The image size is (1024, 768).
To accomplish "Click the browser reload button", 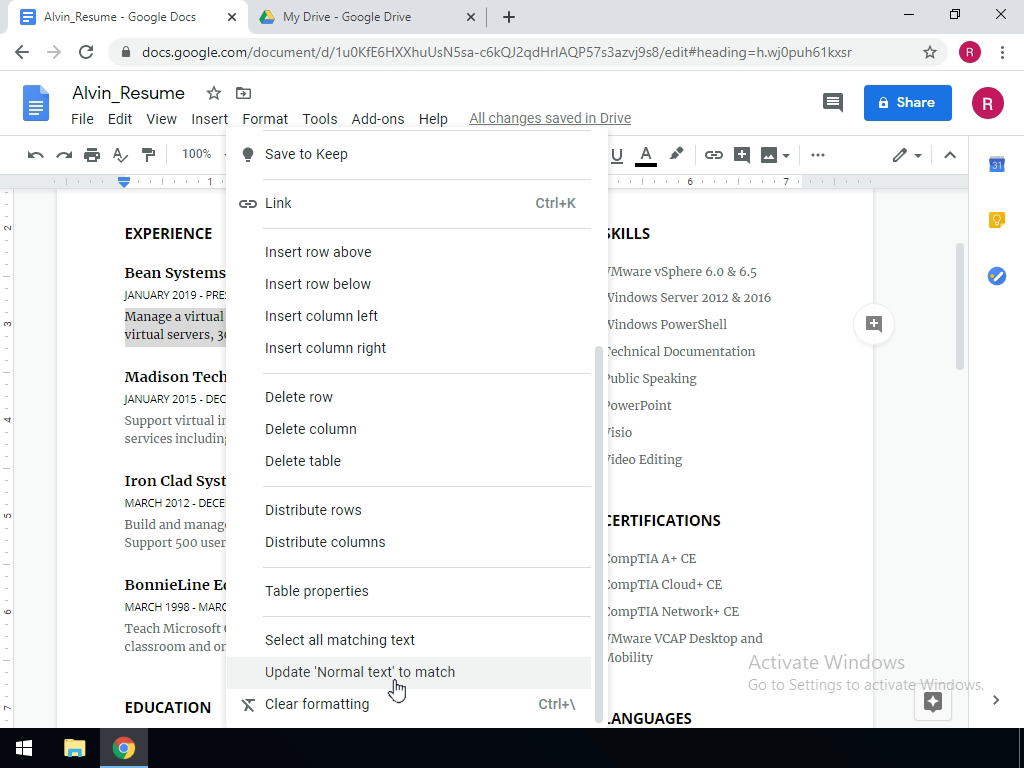I will tap(86, 52).
